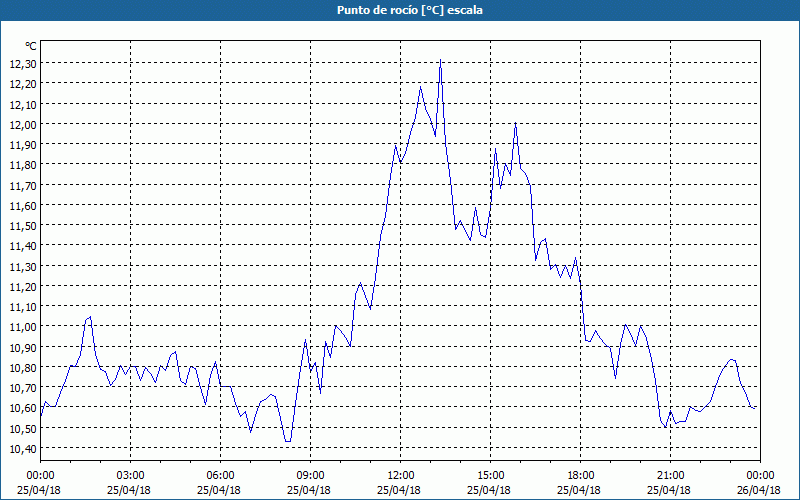Click the 10,50 y-axis label
The height and width of the screenshot is (500, 800).
click(x=23, y=428)
